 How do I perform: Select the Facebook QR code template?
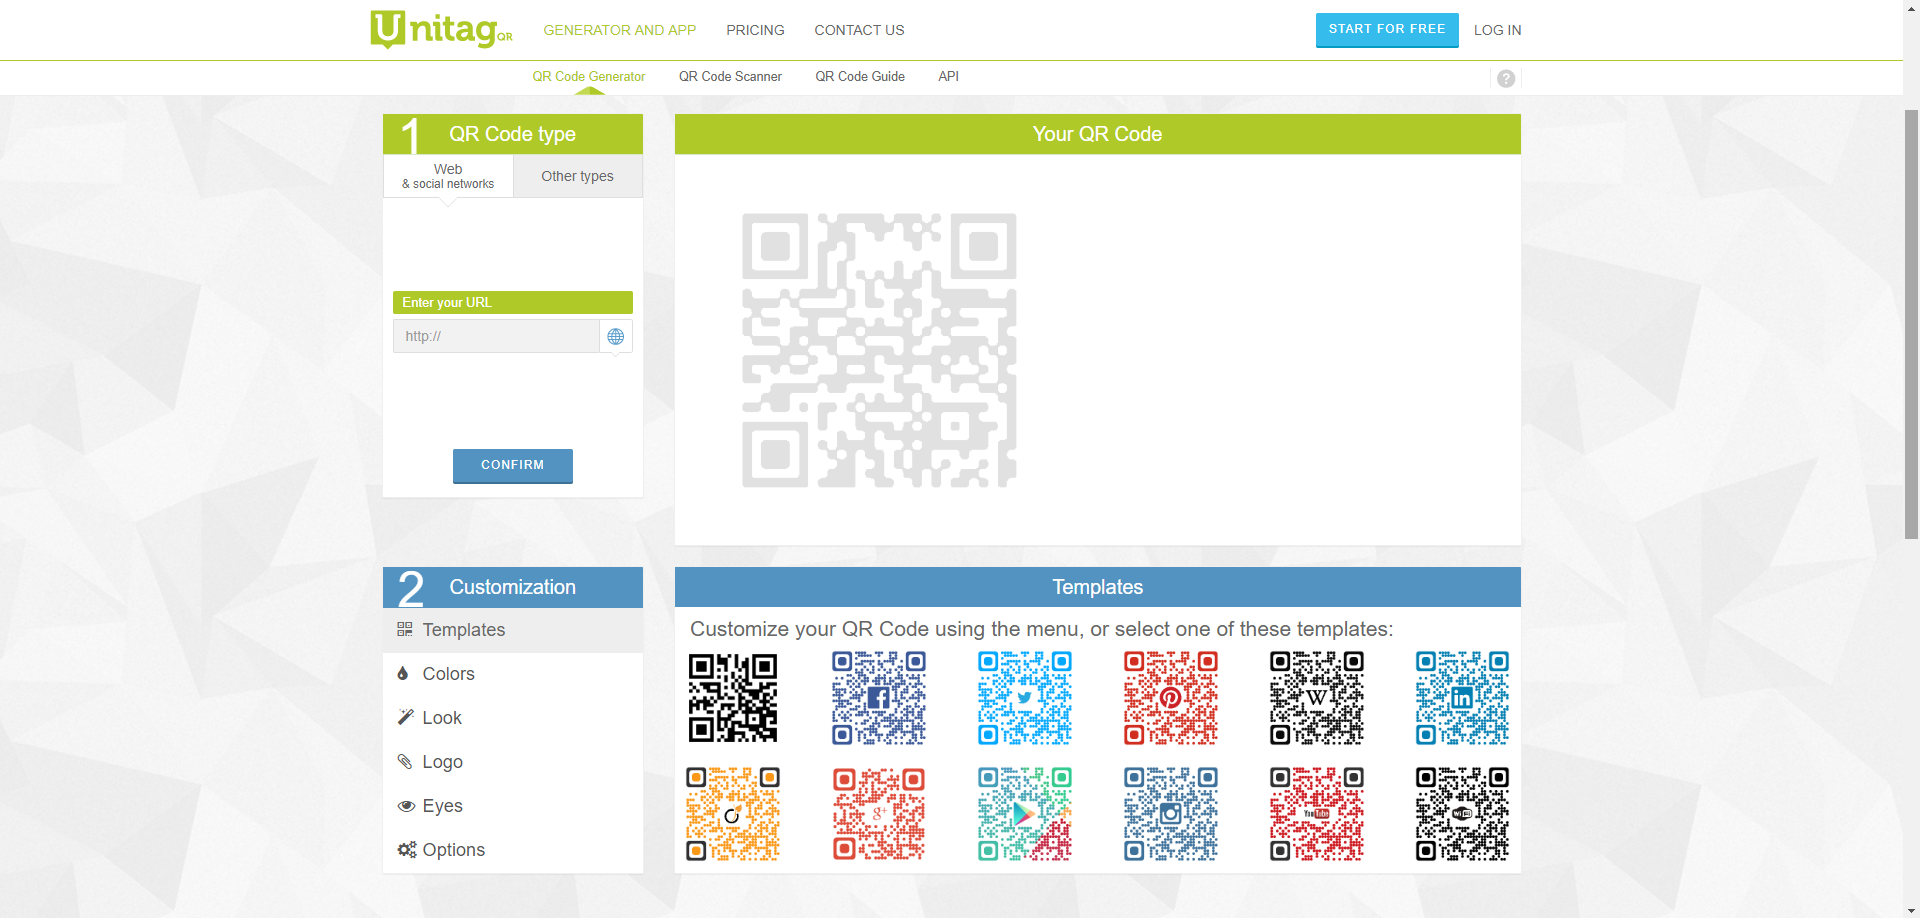pyautogui.click(x=879, y=698)
